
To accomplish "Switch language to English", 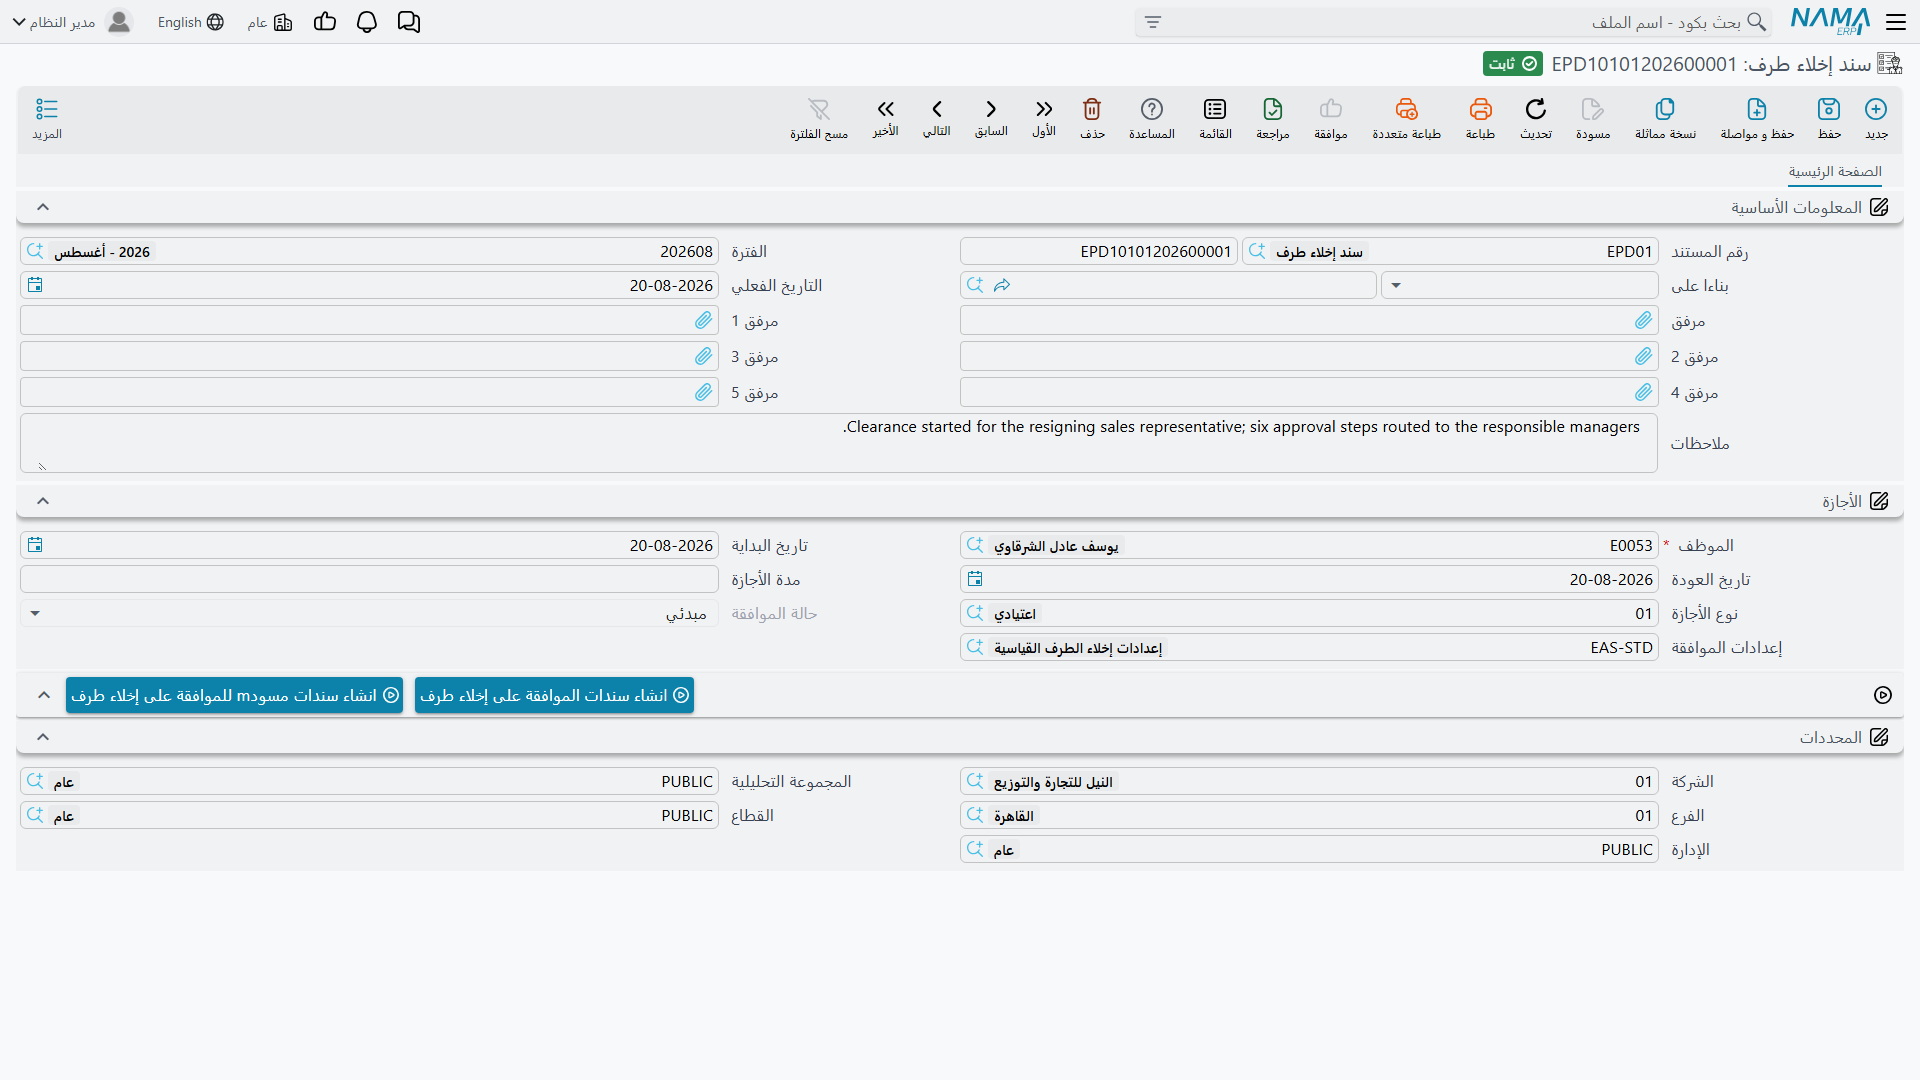I will (190, 22).
